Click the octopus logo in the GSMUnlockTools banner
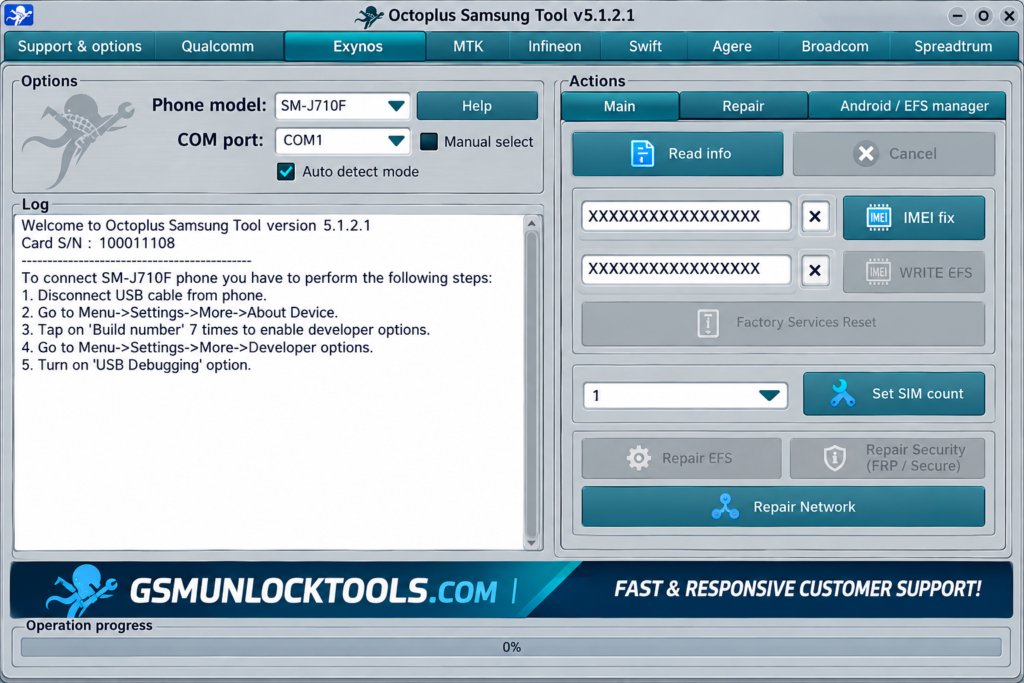 coord(82,590)
